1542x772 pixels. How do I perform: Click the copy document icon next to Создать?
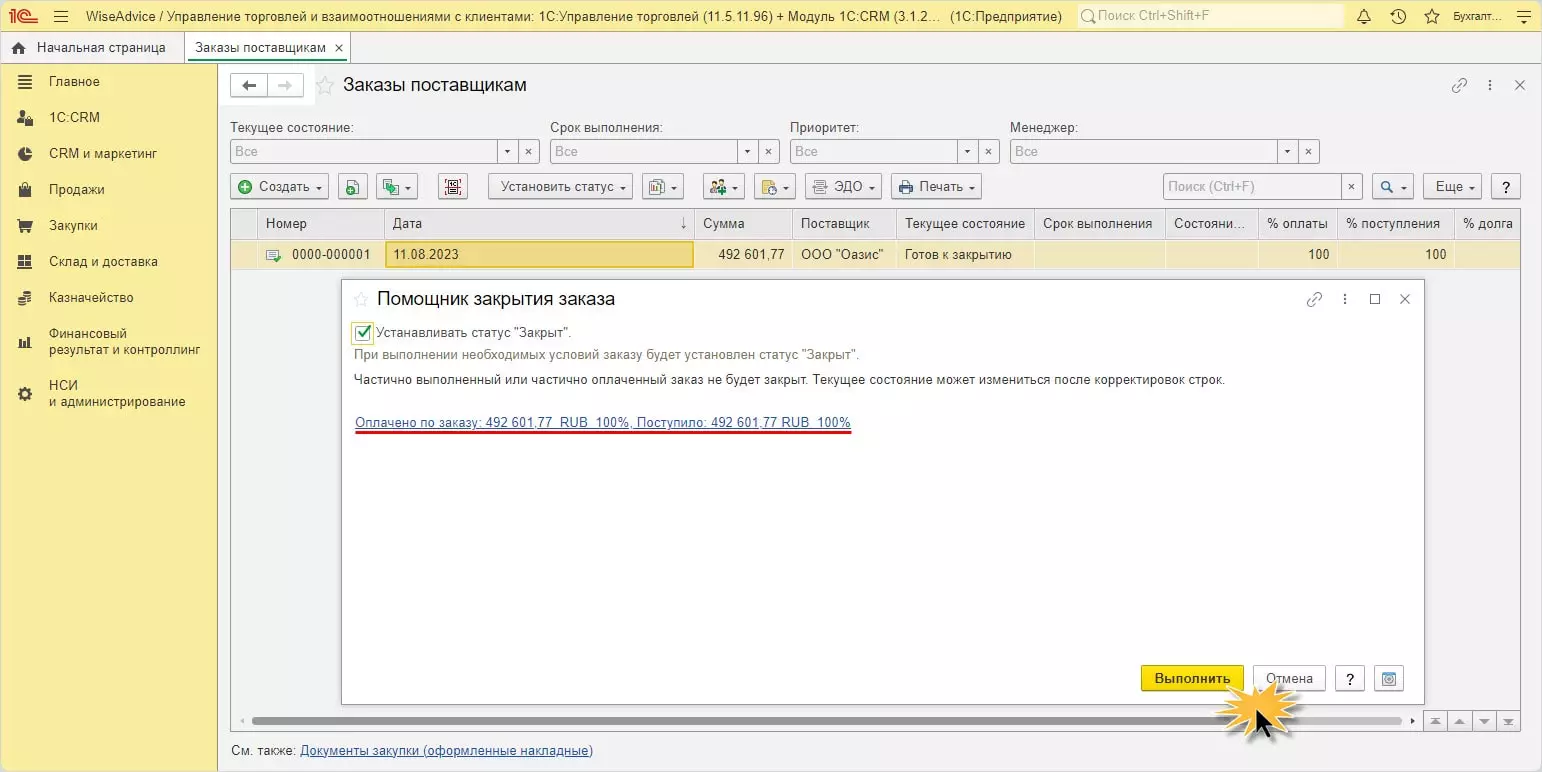[x=353, y=187]
